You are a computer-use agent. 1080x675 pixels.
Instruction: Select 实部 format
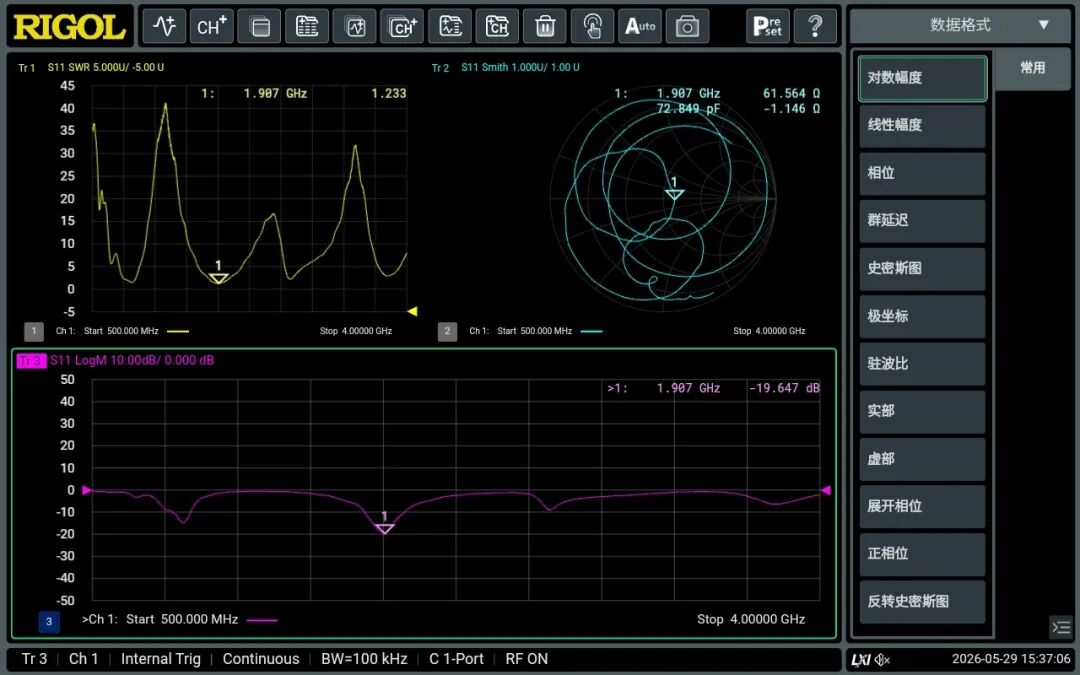922,411
